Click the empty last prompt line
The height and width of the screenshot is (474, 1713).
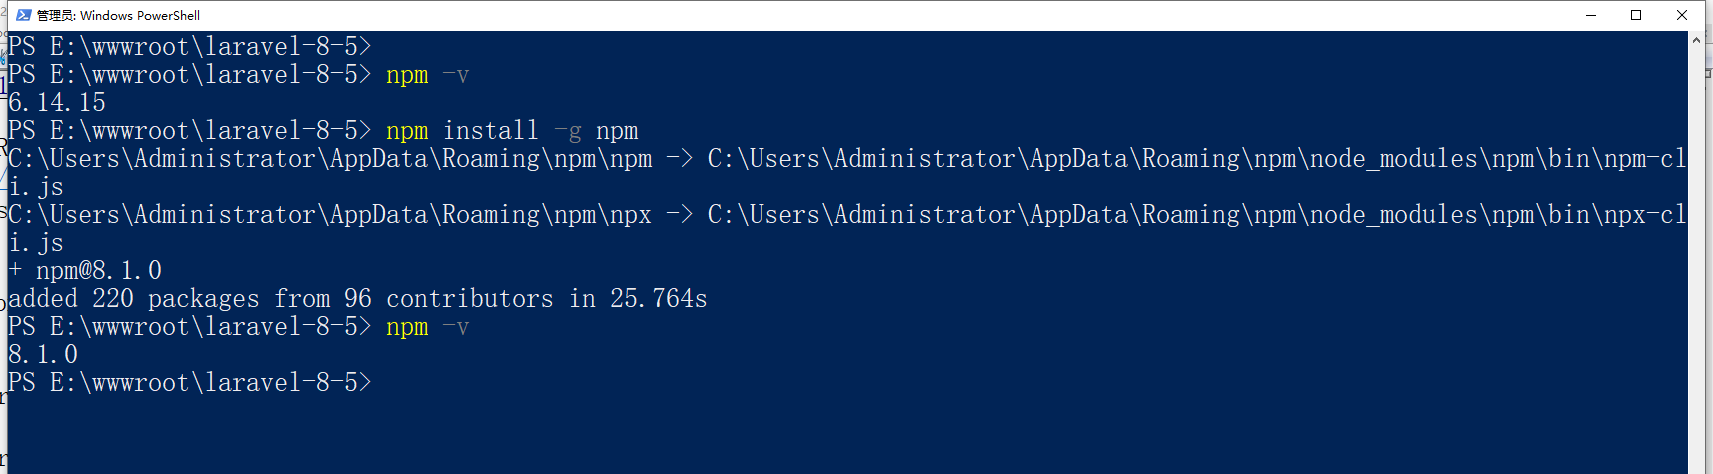pyautogui.click(x=190, y=383)
